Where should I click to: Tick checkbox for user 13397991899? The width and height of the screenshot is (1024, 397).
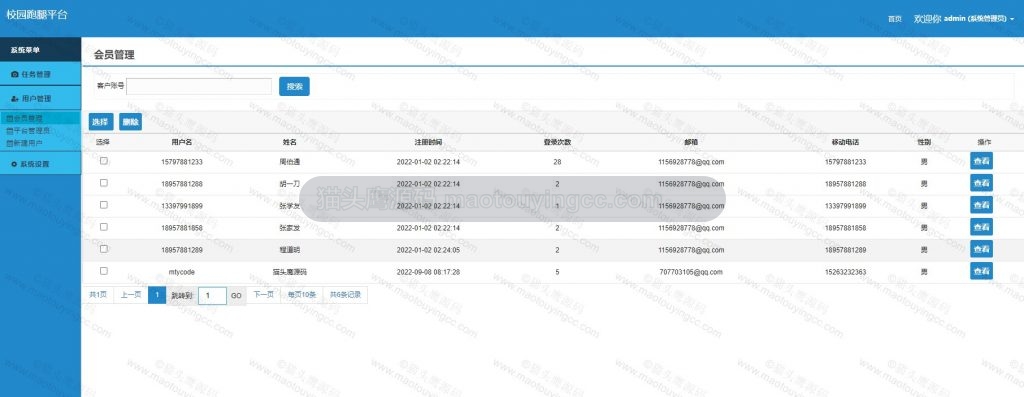pos(103,205)
